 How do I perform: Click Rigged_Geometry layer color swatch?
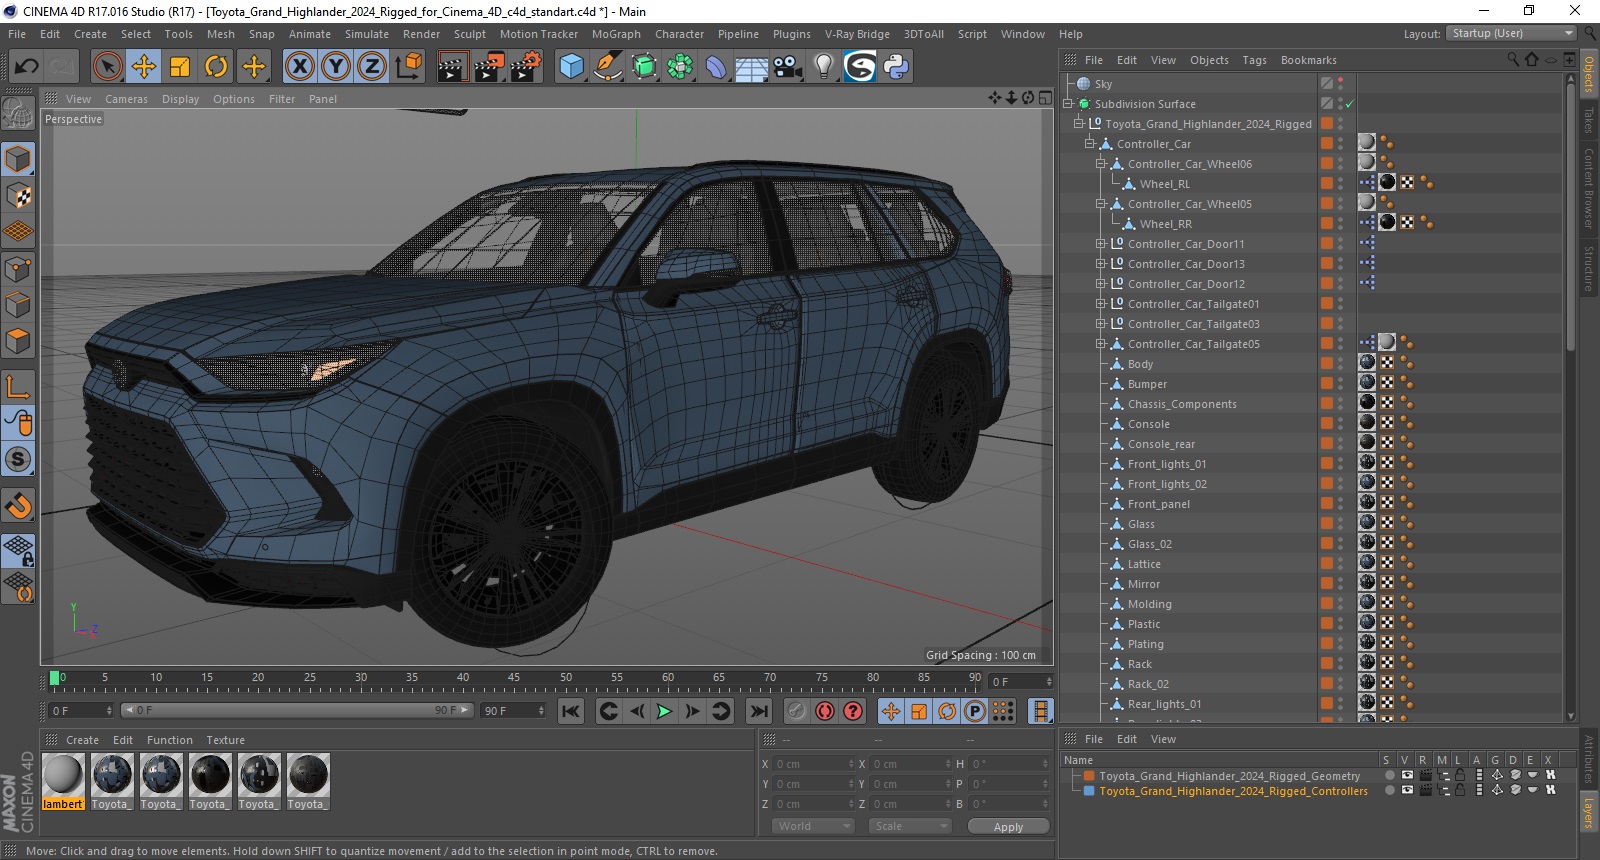coord(1089,776)
